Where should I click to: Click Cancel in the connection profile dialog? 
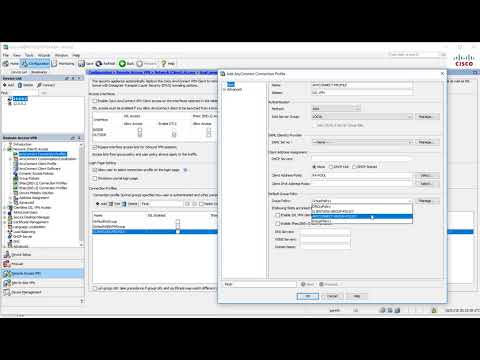tap(332, 296)
